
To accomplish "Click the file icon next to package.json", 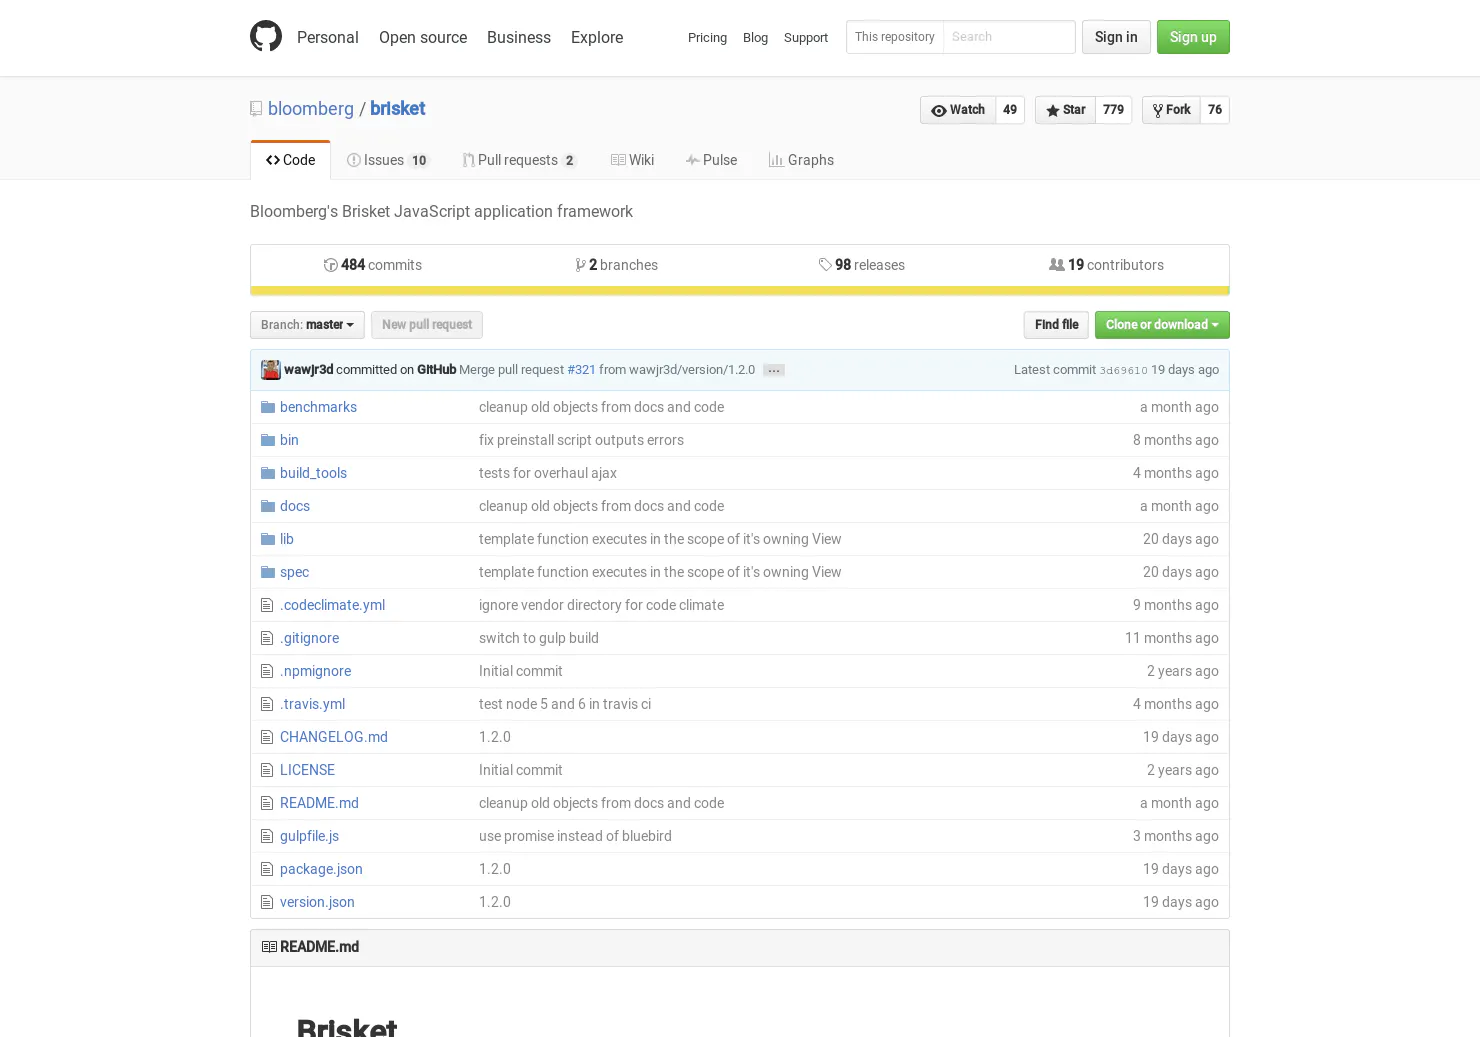I will [x=267, y=869].
